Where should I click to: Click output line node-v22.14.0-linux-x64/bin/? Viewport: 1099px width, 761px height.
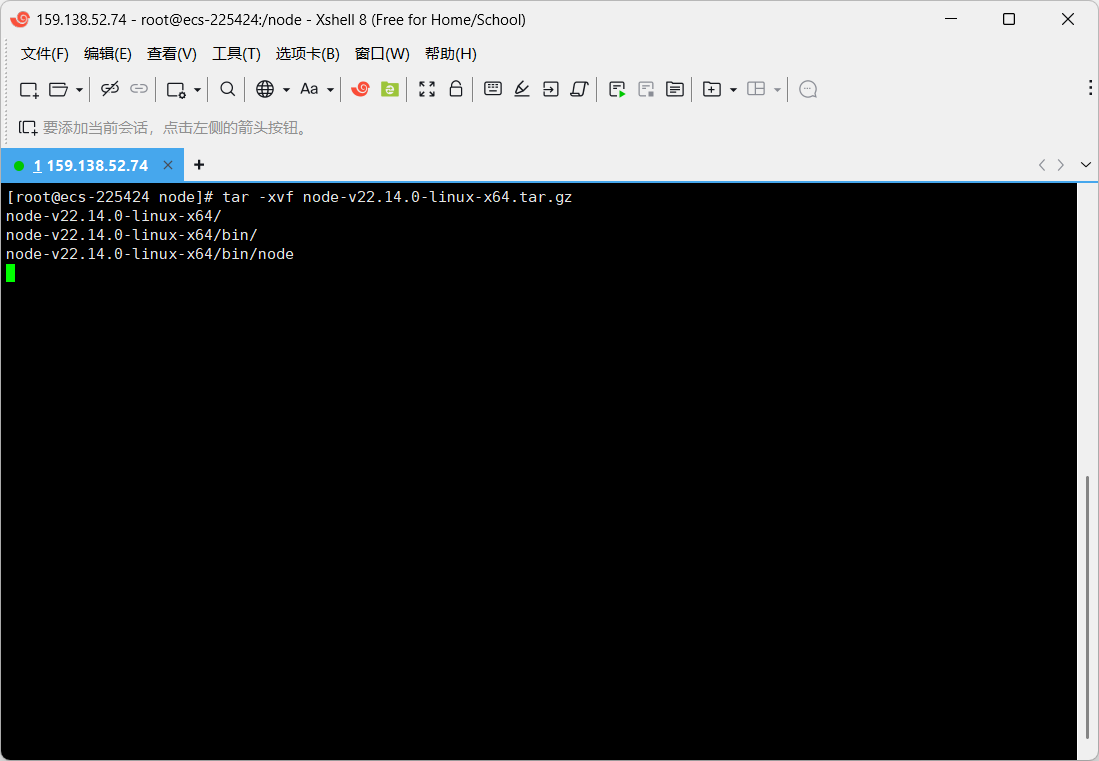click(132, 235)
